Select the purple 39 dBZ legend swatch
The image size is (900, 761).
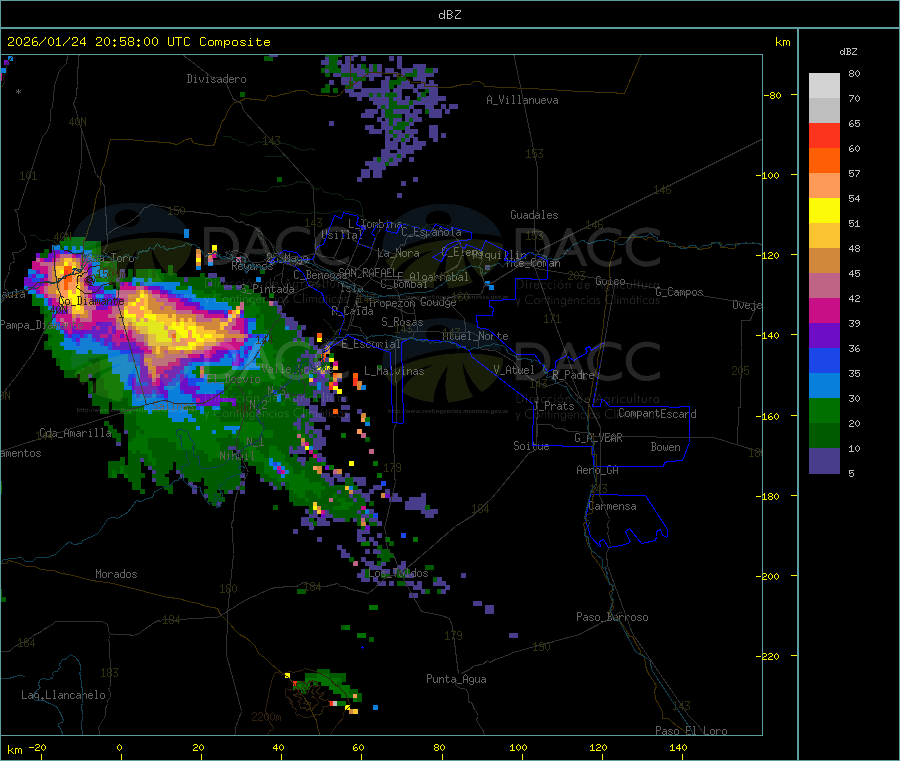click(x=824, y=336)
